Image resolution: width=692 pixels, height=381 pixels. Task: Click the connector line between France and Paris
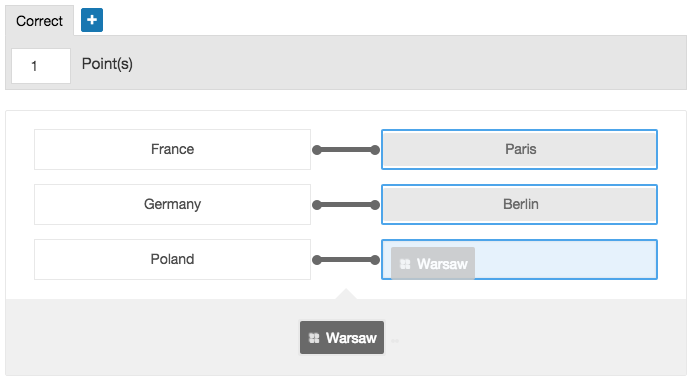346,150
